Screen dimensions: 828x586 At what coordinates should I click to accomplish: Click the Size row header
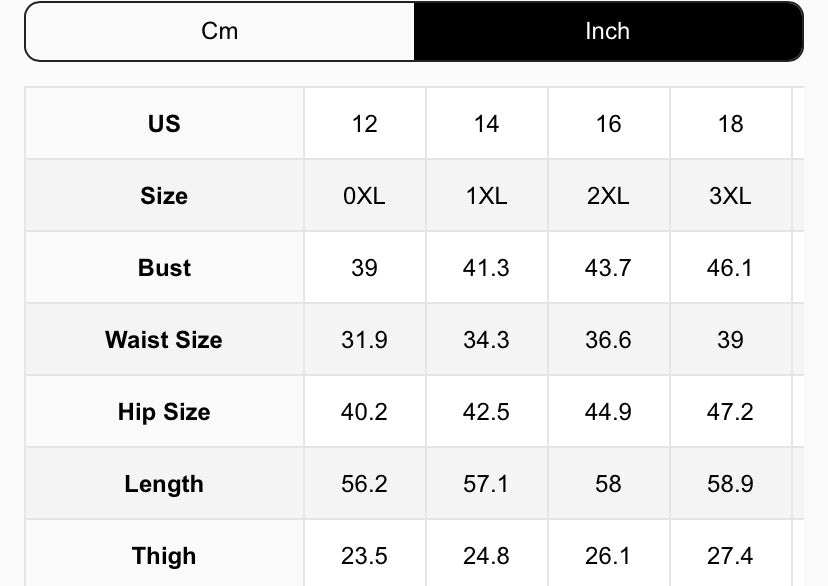pyautogui.click(x=164, y=195)
